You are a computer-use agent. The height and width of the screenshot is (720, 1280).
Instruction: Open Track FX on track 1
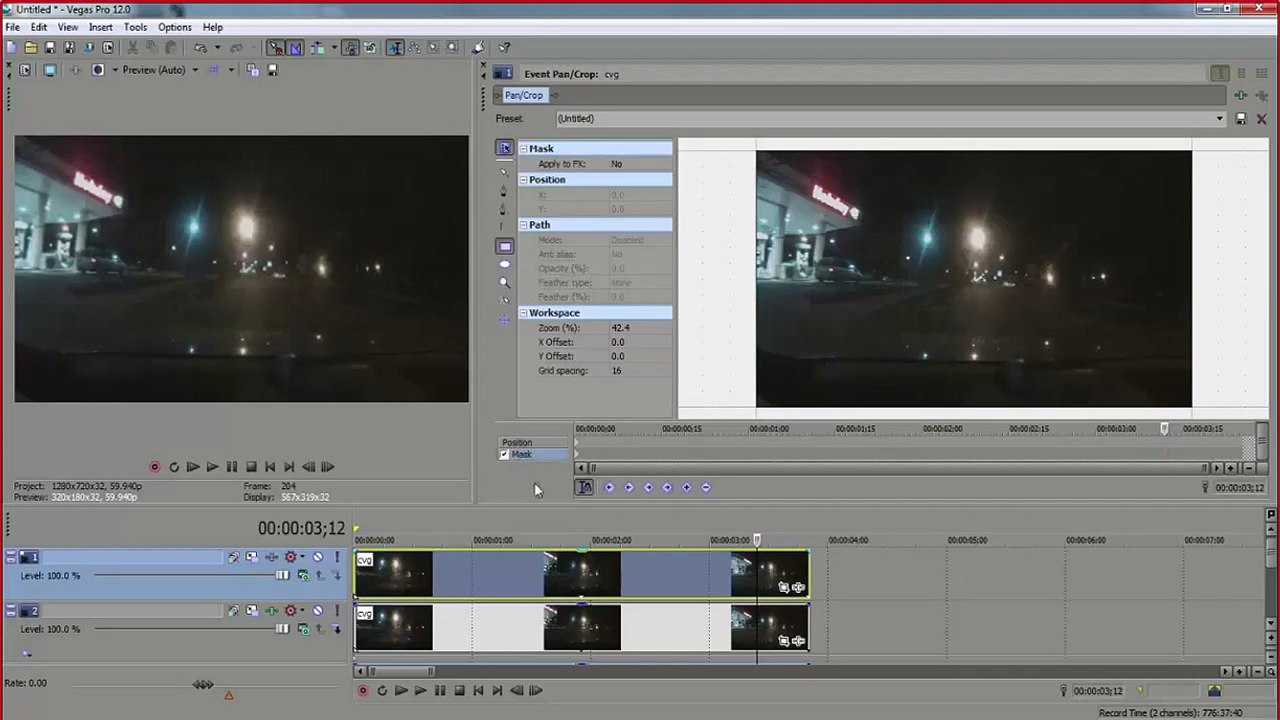pos(291,557)
